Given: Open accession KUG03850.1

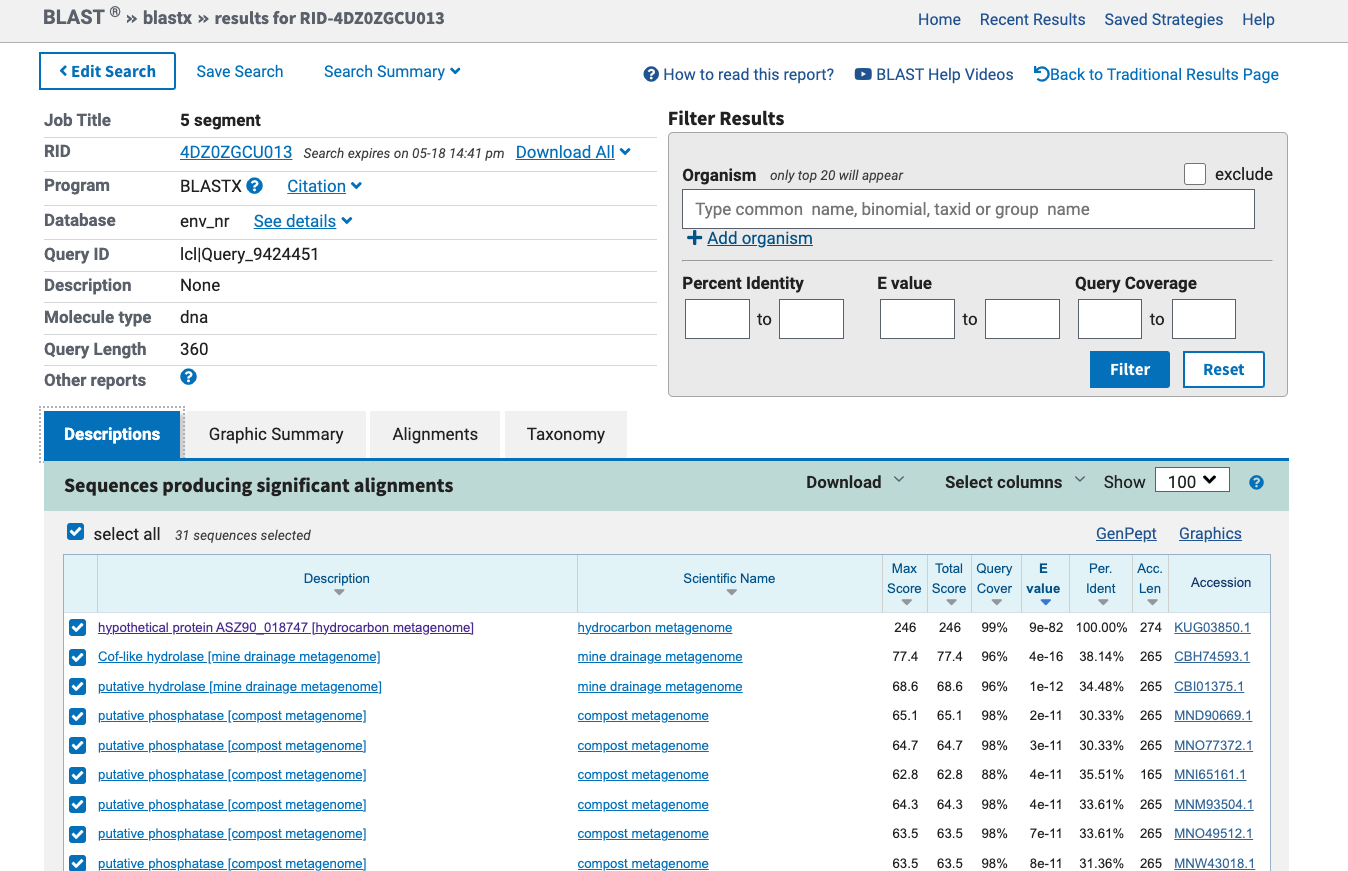Looking at the screenshot, I should 1212,628.
